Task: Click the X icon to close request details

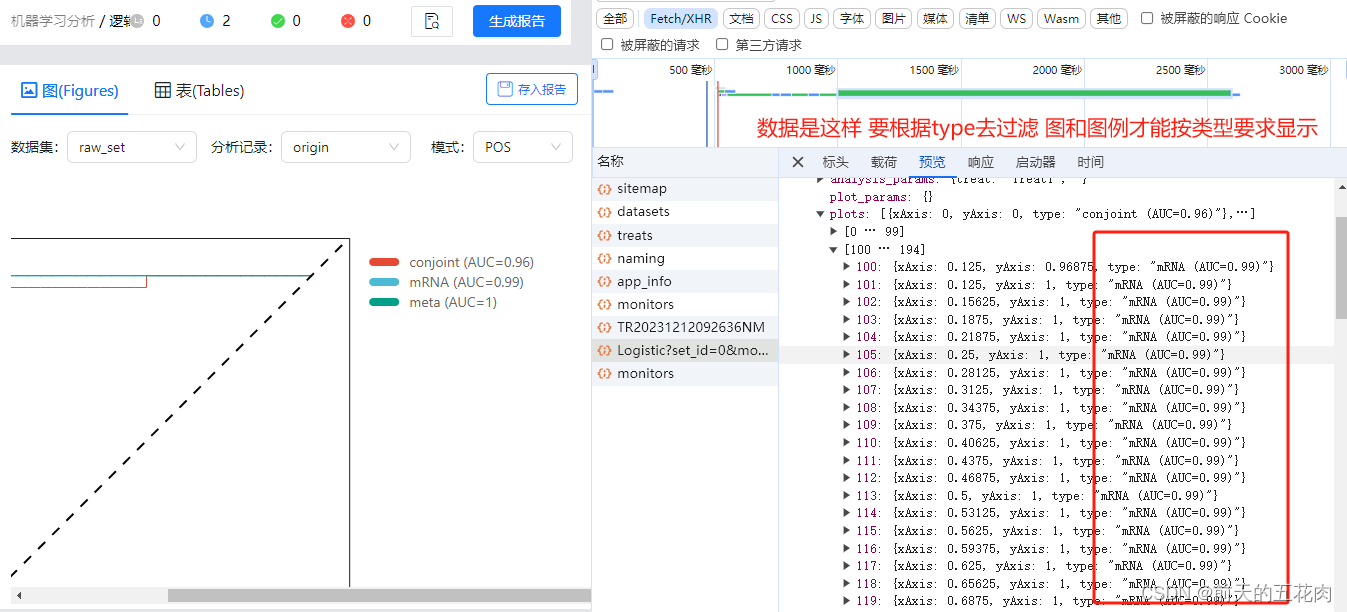Action: click(x=797, y=161)
